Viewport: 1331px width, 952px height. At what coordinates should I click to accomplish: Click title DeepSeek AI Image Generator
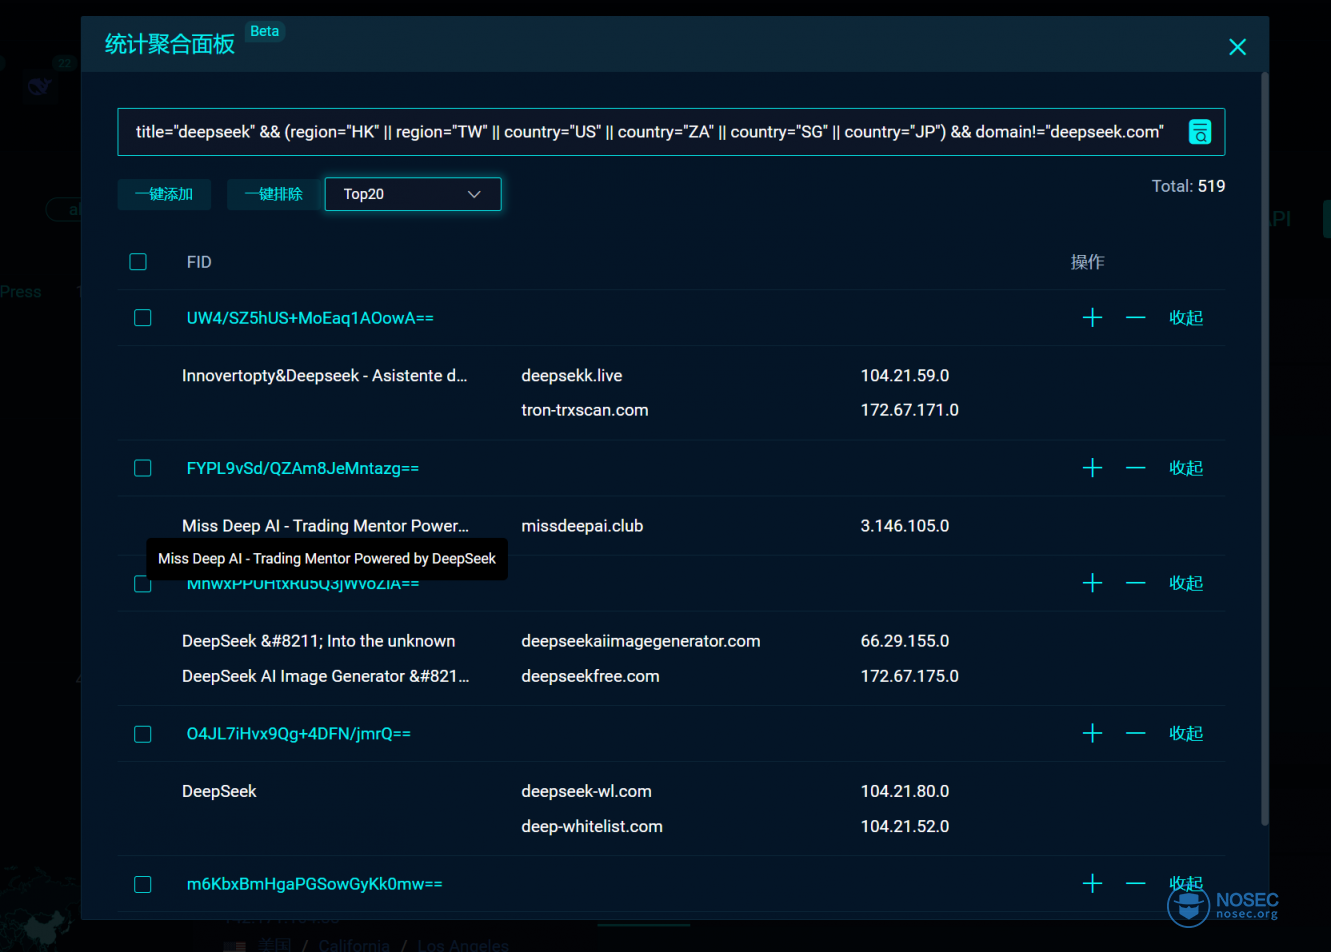325,676
